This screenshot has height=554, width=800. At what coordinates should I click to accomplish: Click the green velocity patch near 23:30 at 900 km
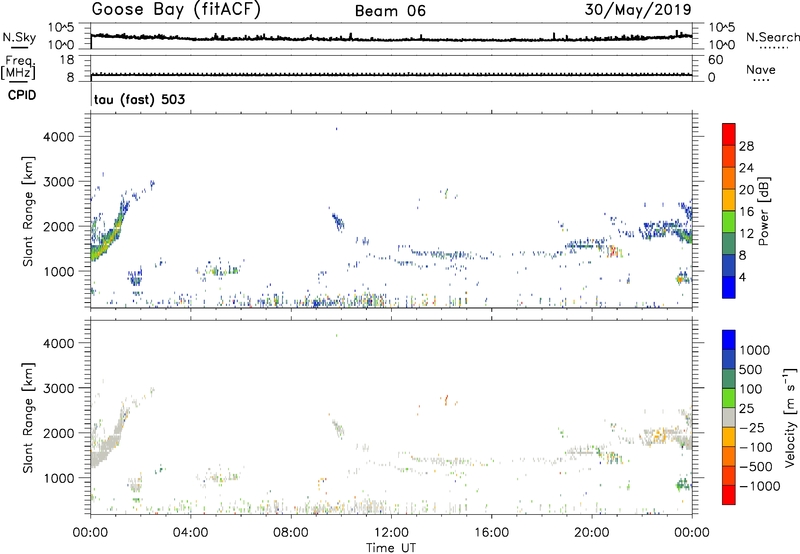click(682, 484)
